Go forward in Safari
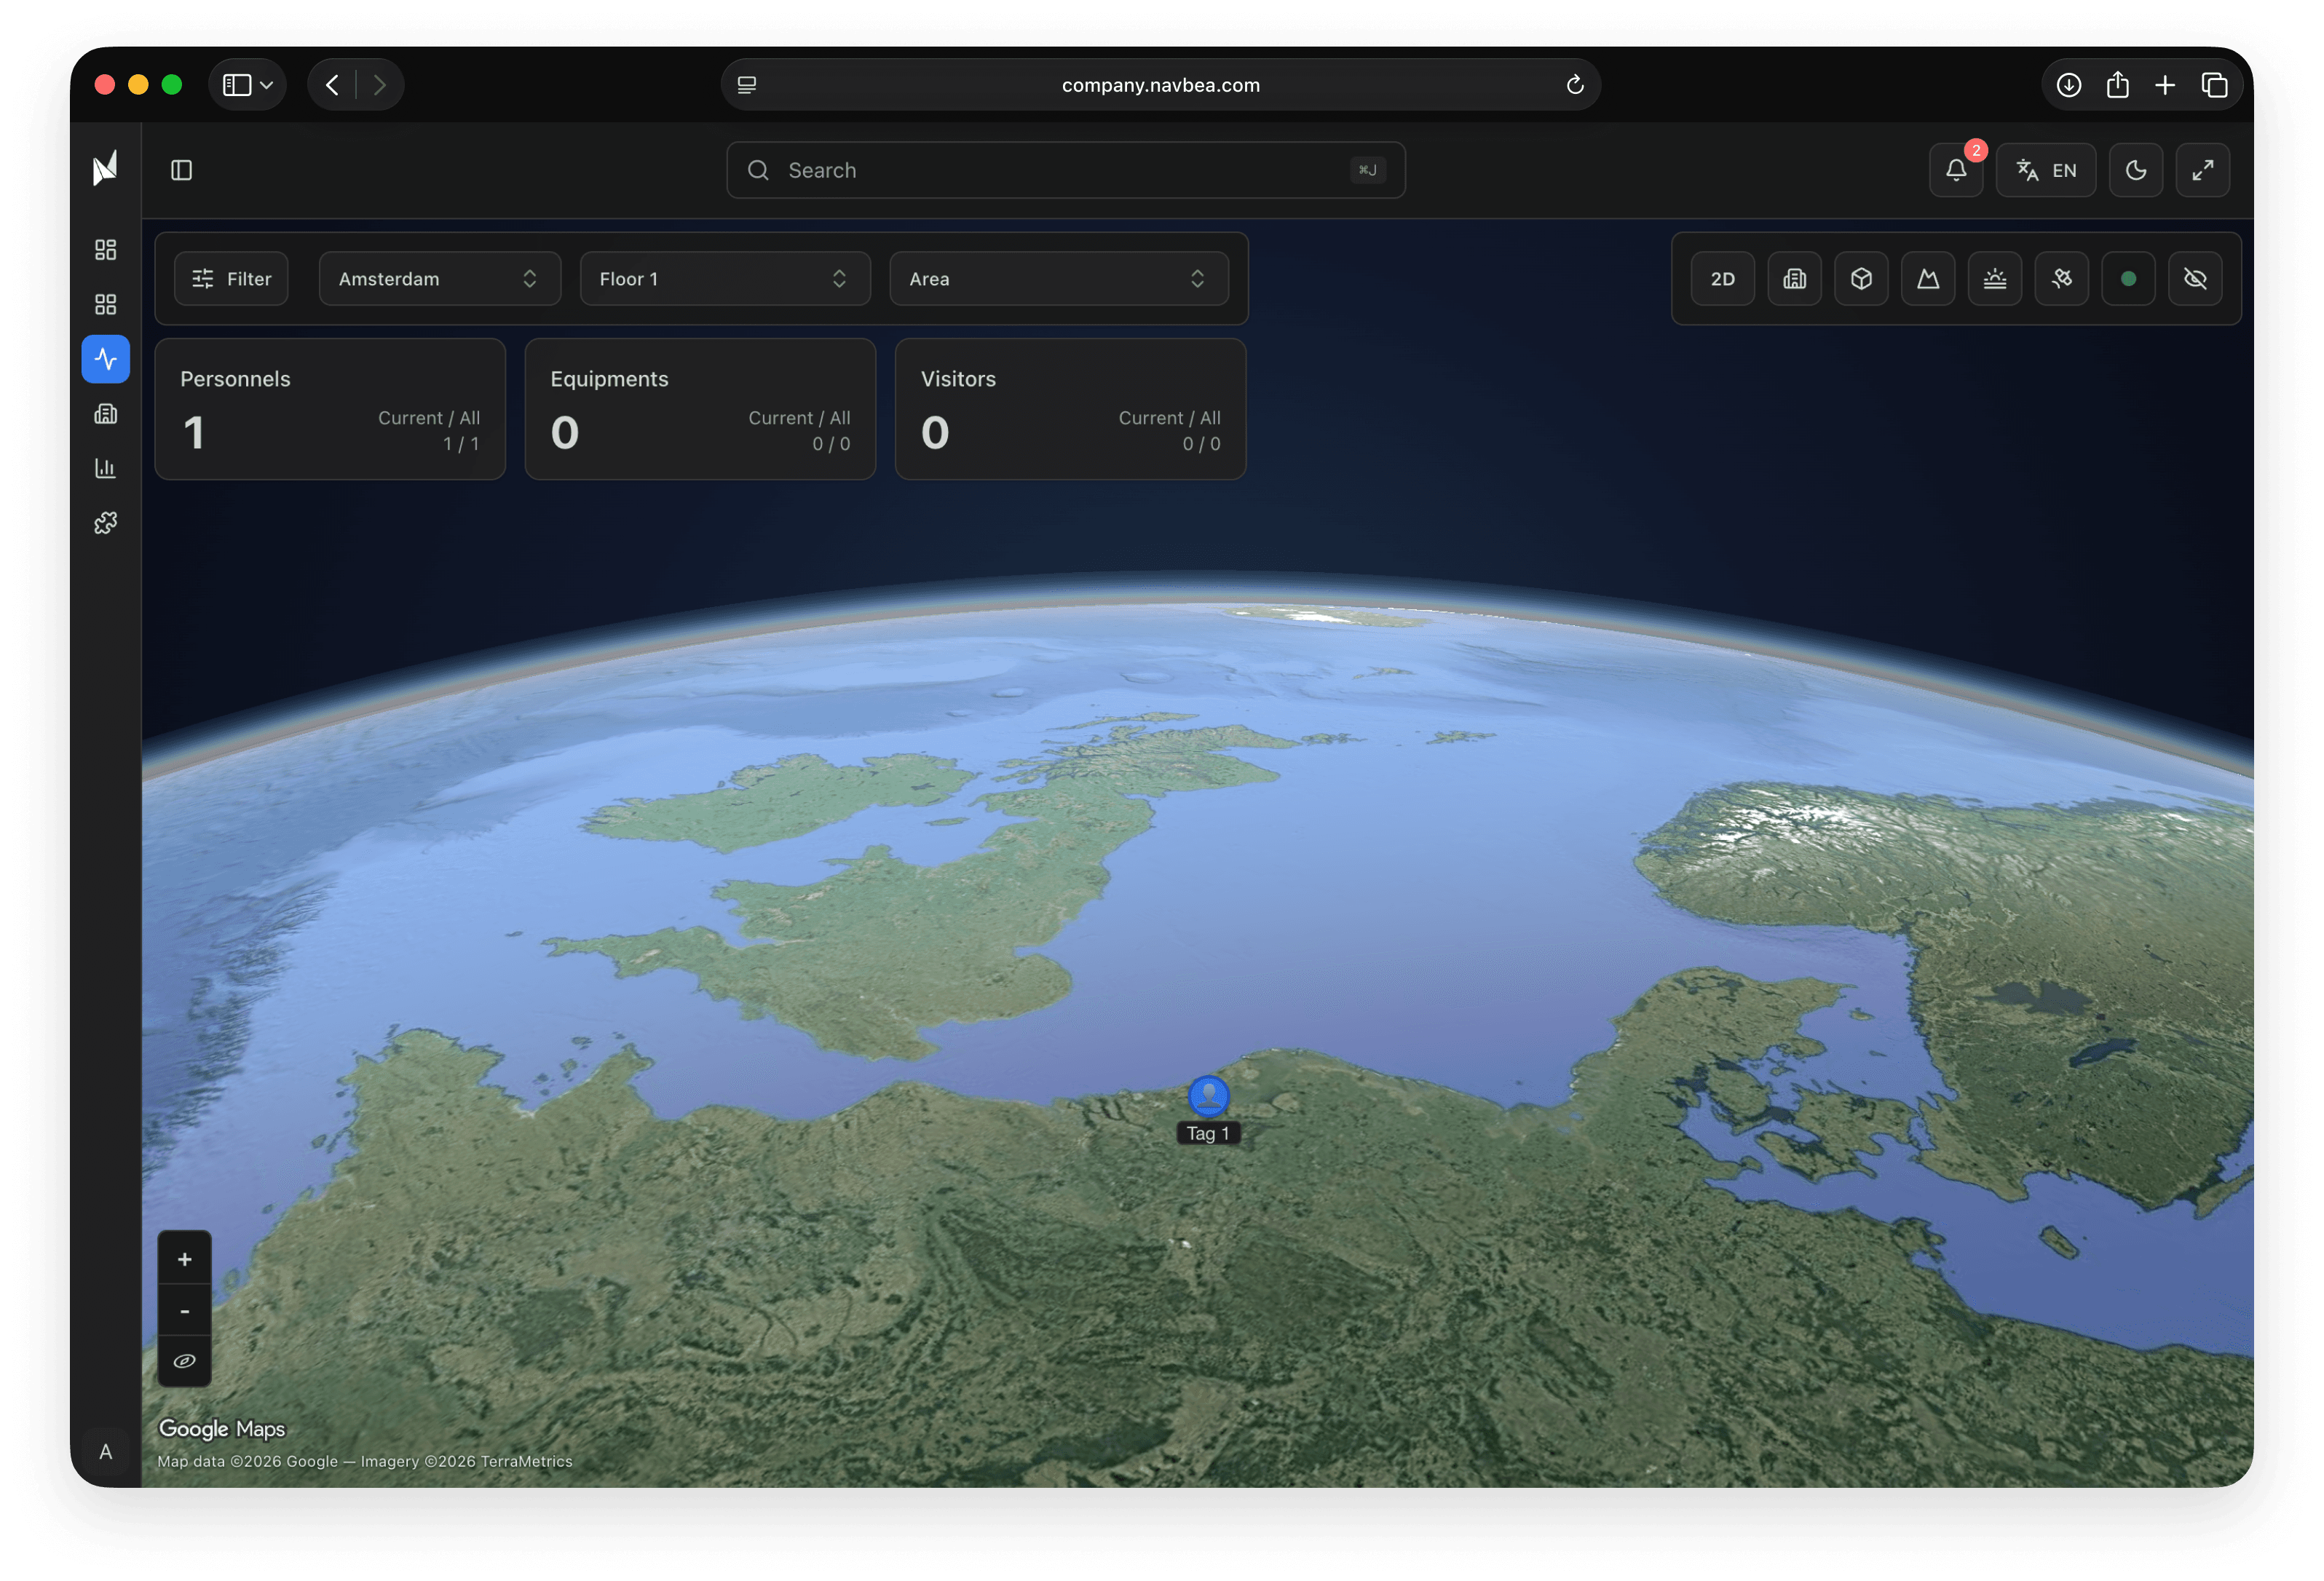Image resolution: width=2324 pixels, height=1581 pixels. [379, 85]
